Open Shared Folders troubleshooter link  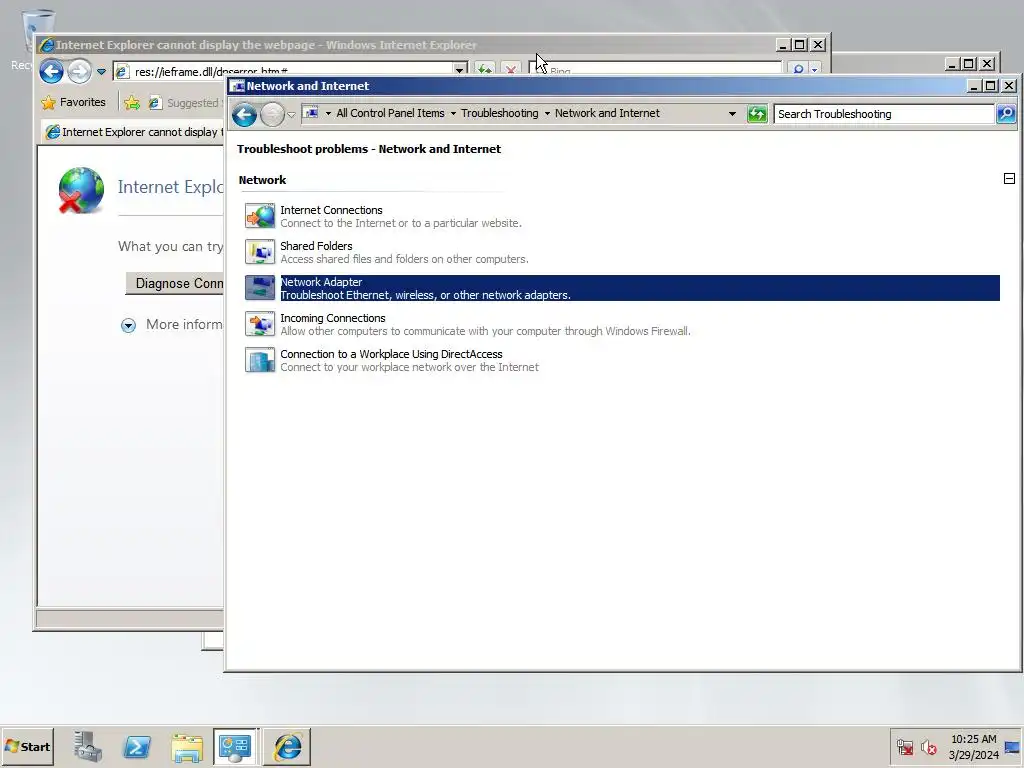point(316,246)
